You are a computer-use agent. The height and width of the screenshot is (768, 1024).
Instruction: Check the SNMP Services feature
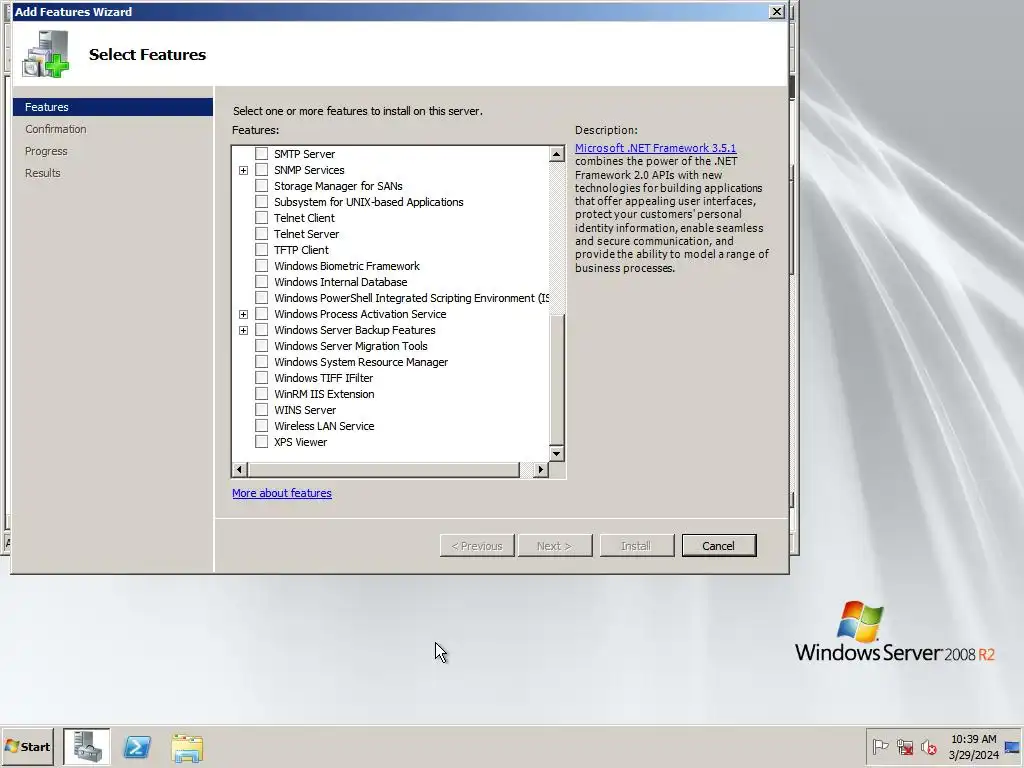[261, 170]
